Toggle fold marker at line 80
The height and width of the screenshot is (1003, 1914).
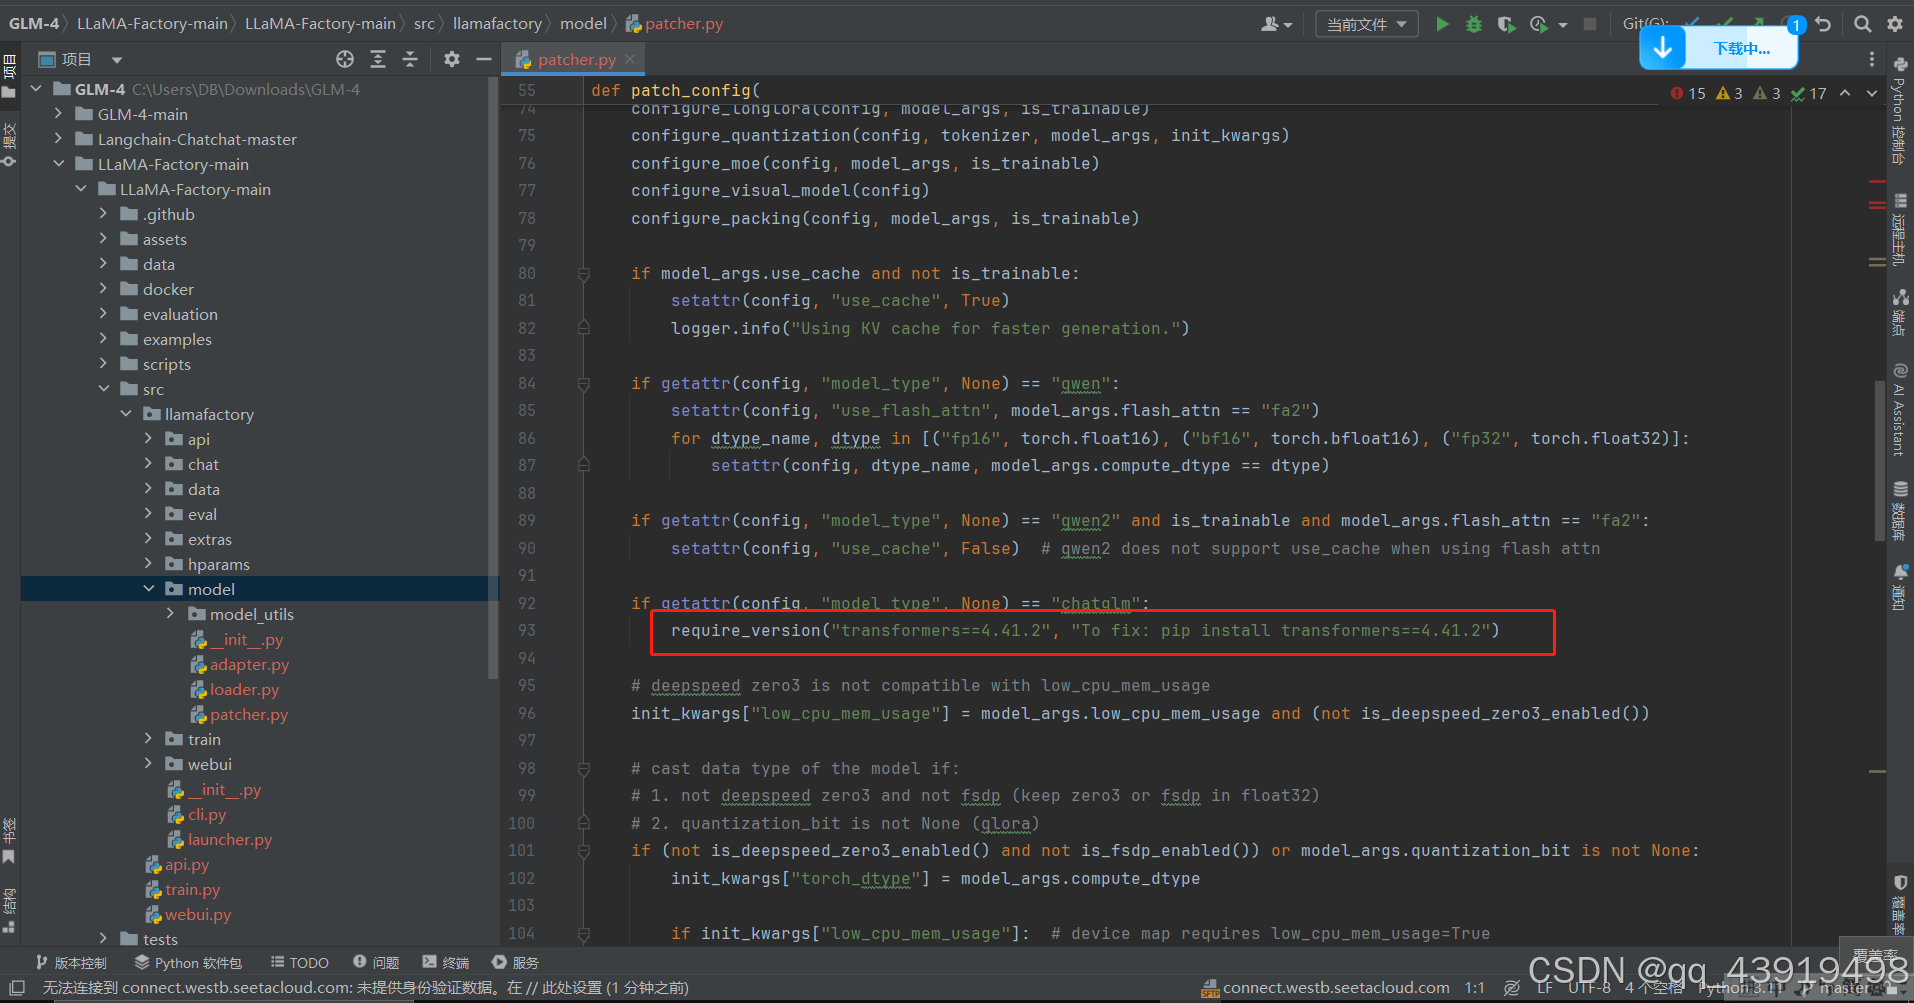(x=584, y=273)
